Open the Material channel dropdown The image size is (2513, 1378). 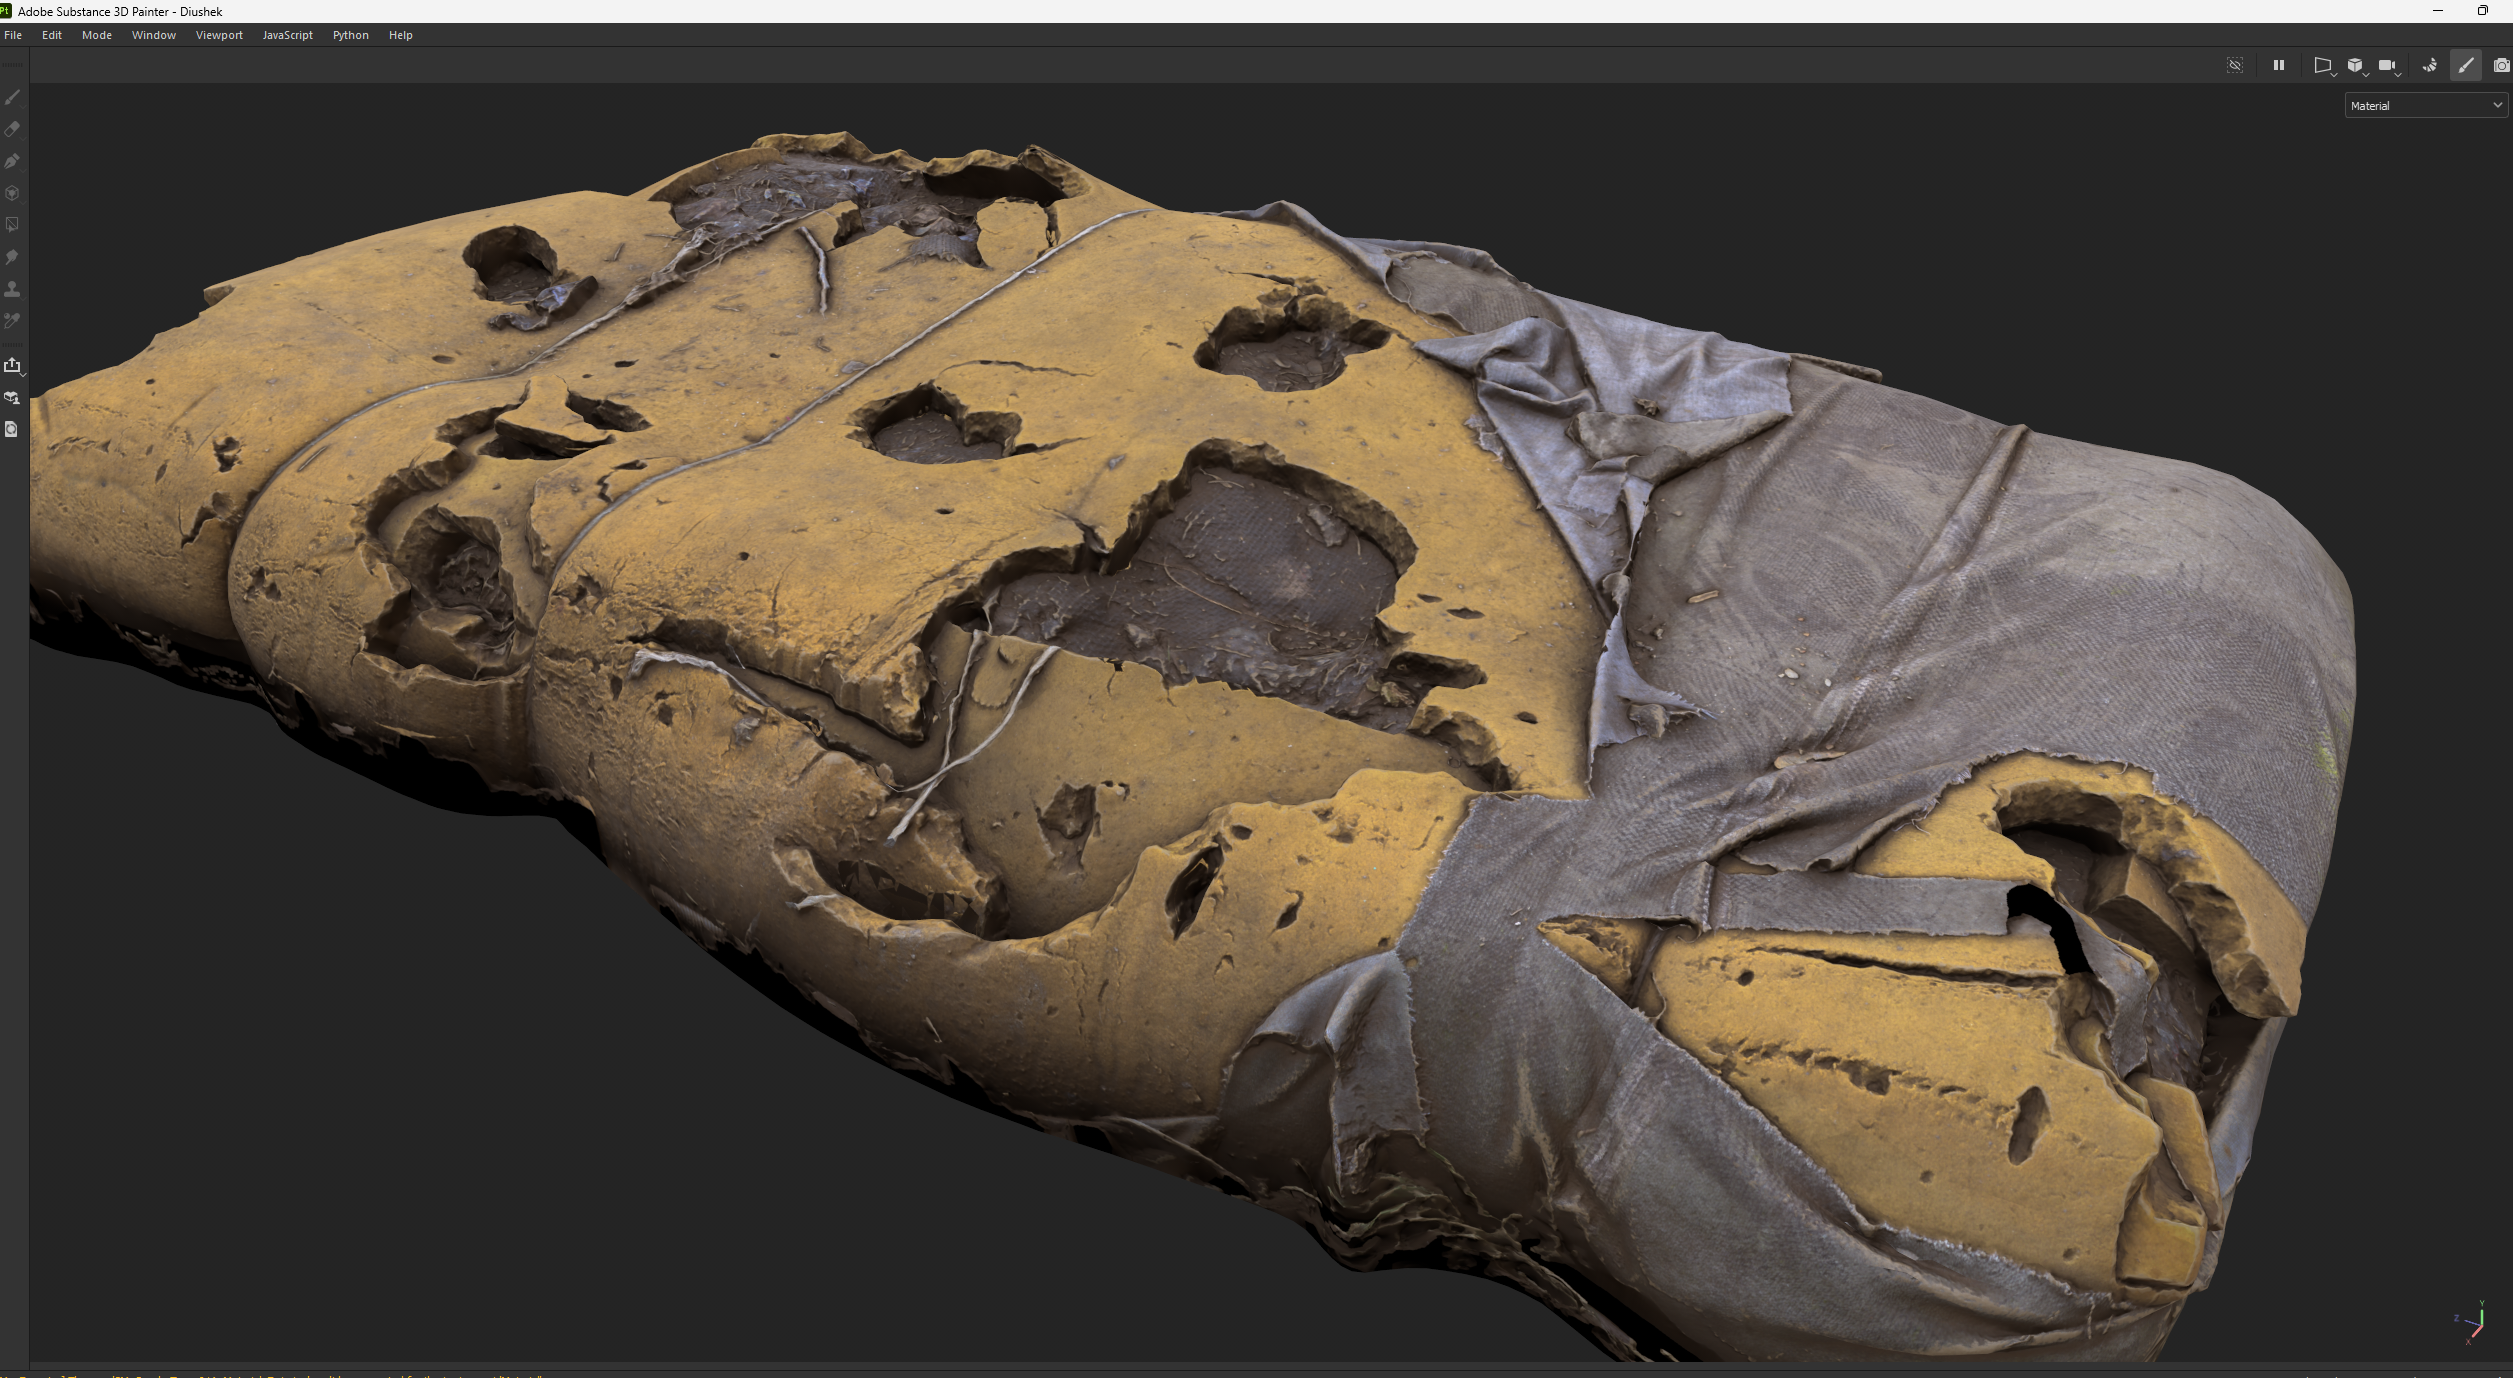[2425, 105]
